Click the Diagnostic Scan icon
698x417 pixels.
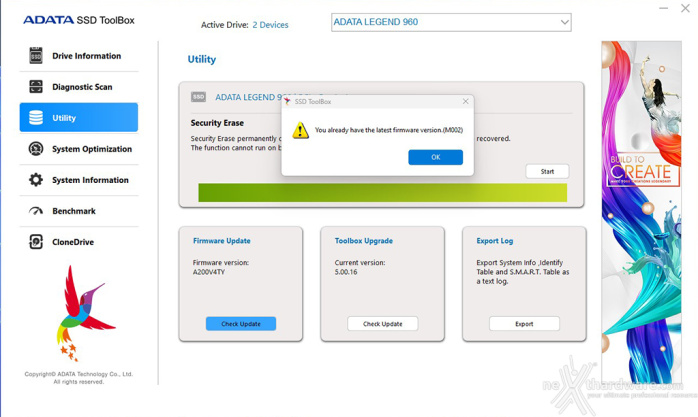click(36, 86)
